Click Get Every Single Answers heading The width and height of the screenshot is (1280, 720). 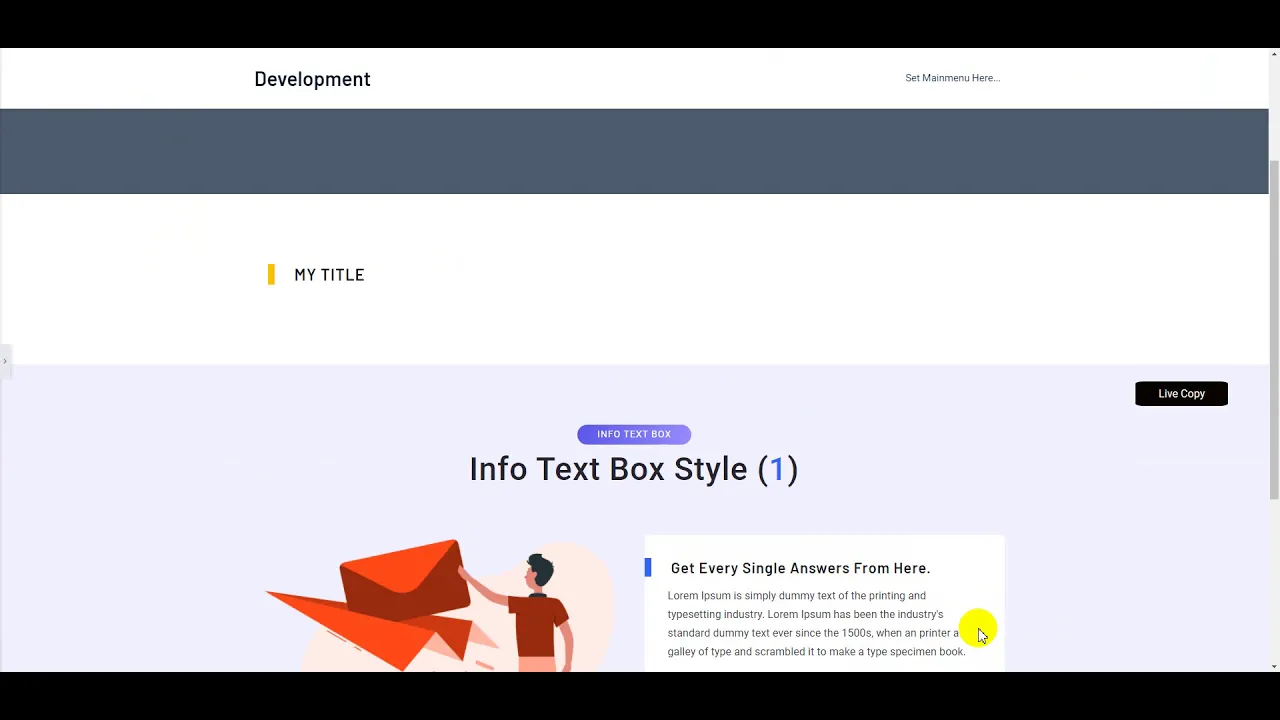tap(800, 568)
